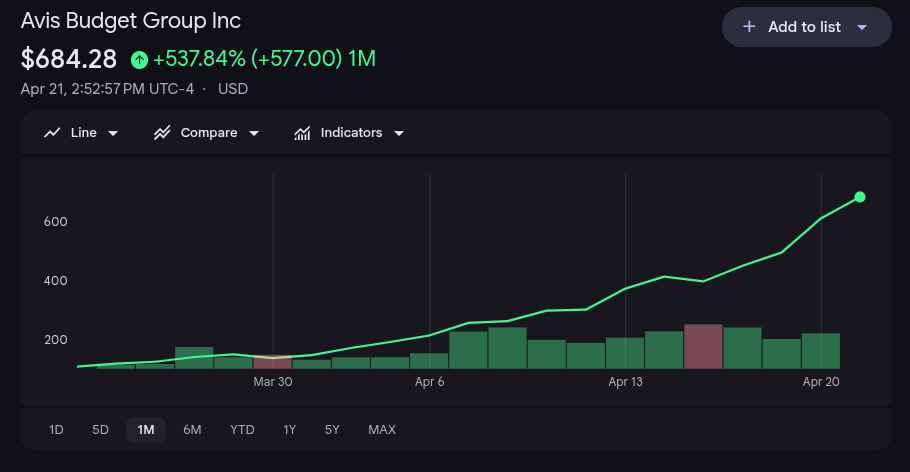Select the 1M time range tab
This screenshot has width=910, height=472.
click(x=146, y=430)
